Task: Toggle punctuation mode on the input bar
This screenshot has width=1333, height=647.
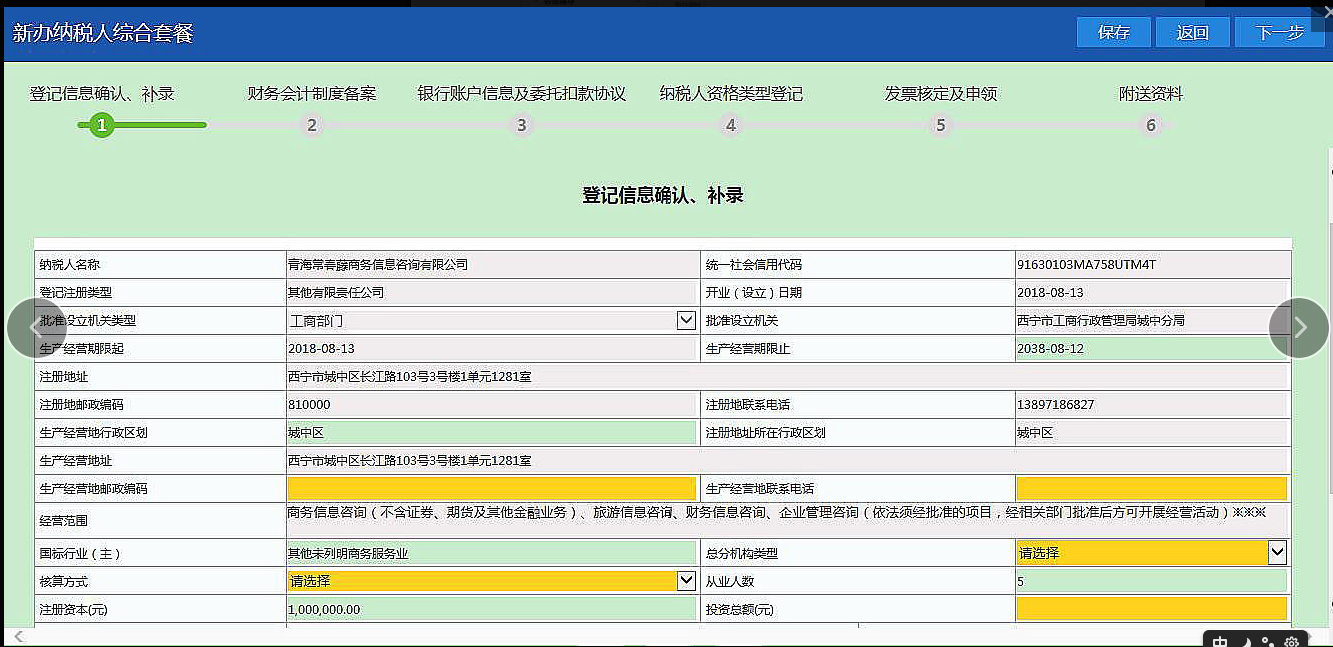Action: tap(1267, 641)
